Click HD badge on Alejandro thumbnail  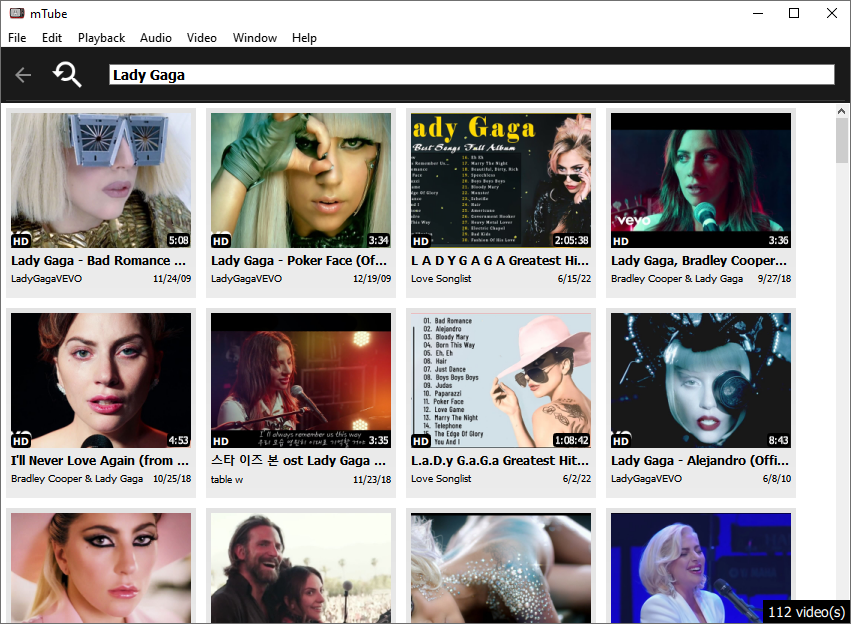(621, 441)
